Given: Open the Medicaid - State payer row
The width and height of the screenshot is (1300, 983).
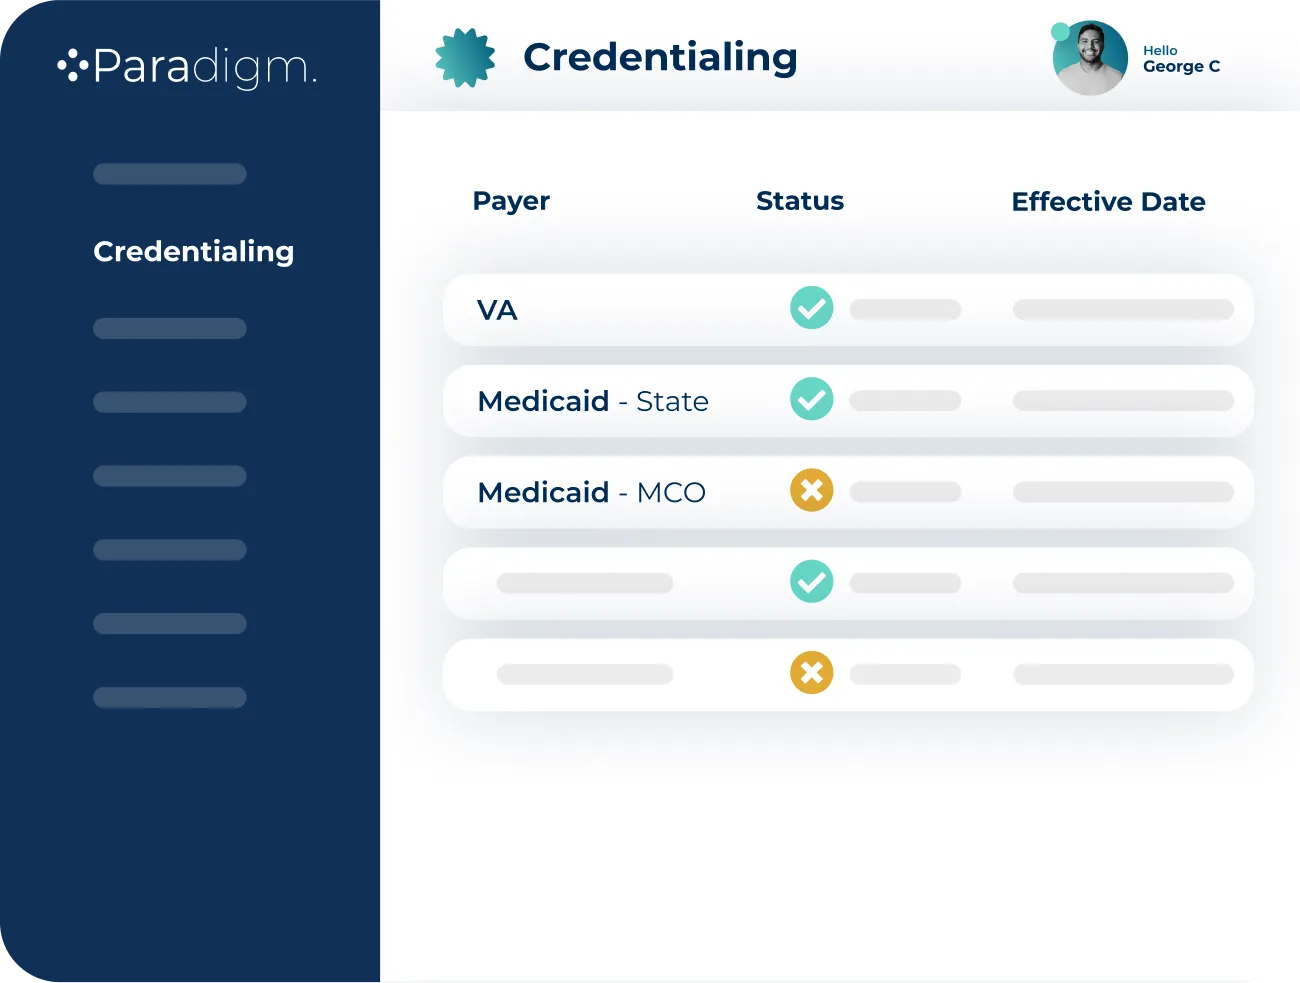Looking at the screenshot, I should (592, 401).
